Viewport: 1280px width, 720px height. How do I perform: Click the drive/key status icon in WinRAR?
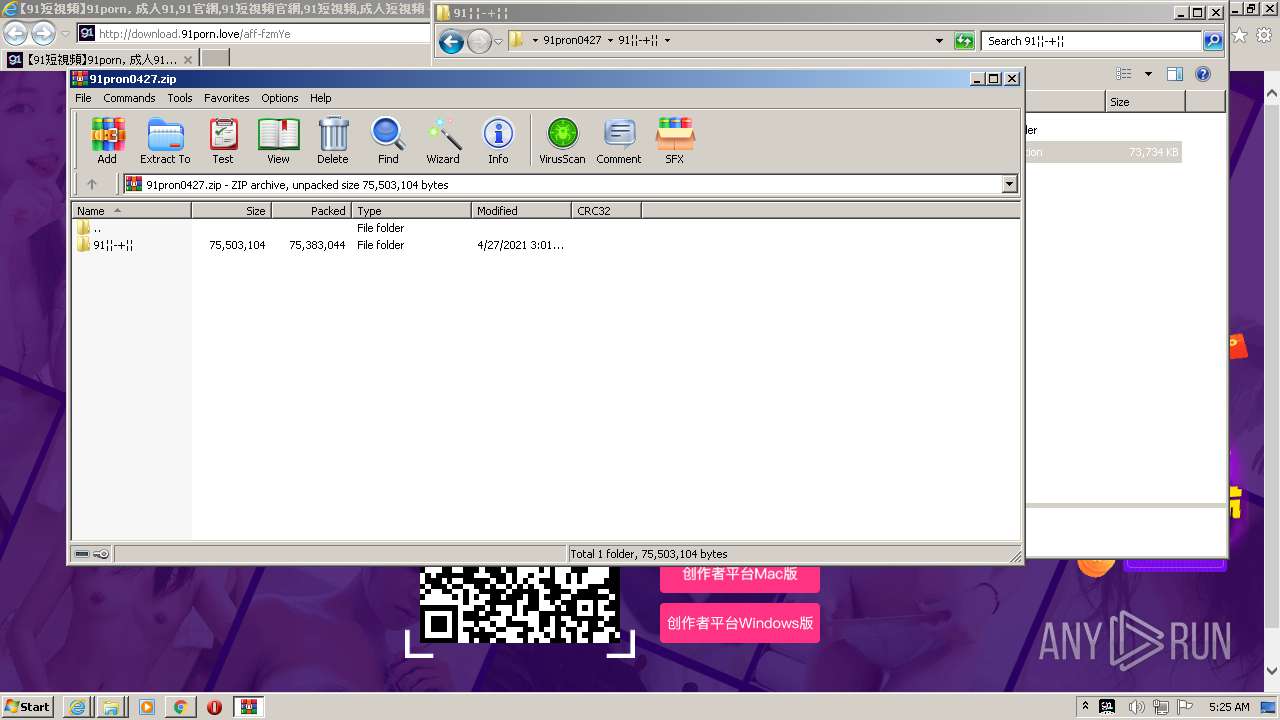point(93,554)
